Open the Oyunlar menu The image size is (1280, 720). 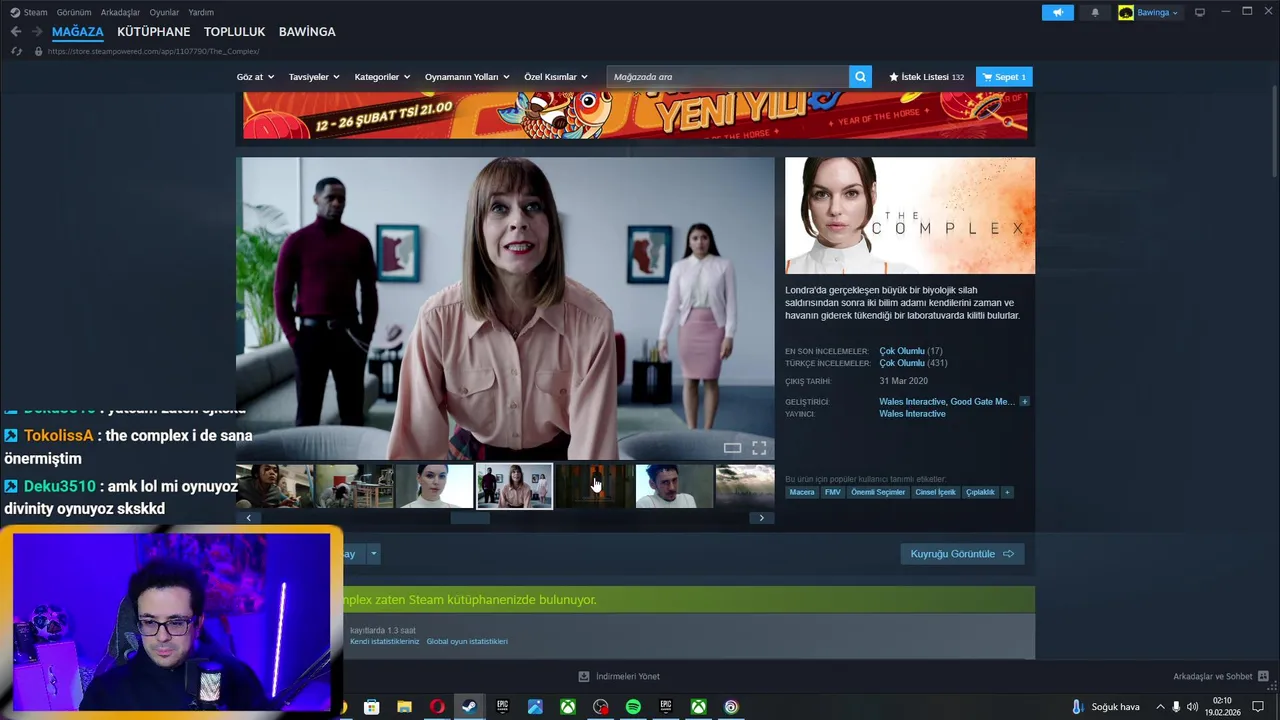coord(164,12)
